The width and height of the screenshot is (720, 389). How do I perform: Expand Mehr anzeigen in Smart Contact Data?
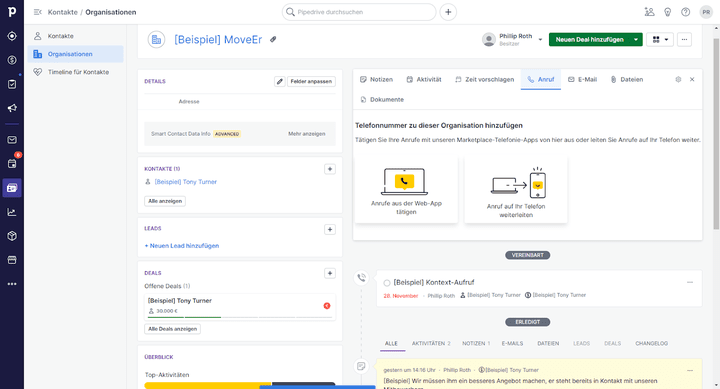click(x=307, y=134)
